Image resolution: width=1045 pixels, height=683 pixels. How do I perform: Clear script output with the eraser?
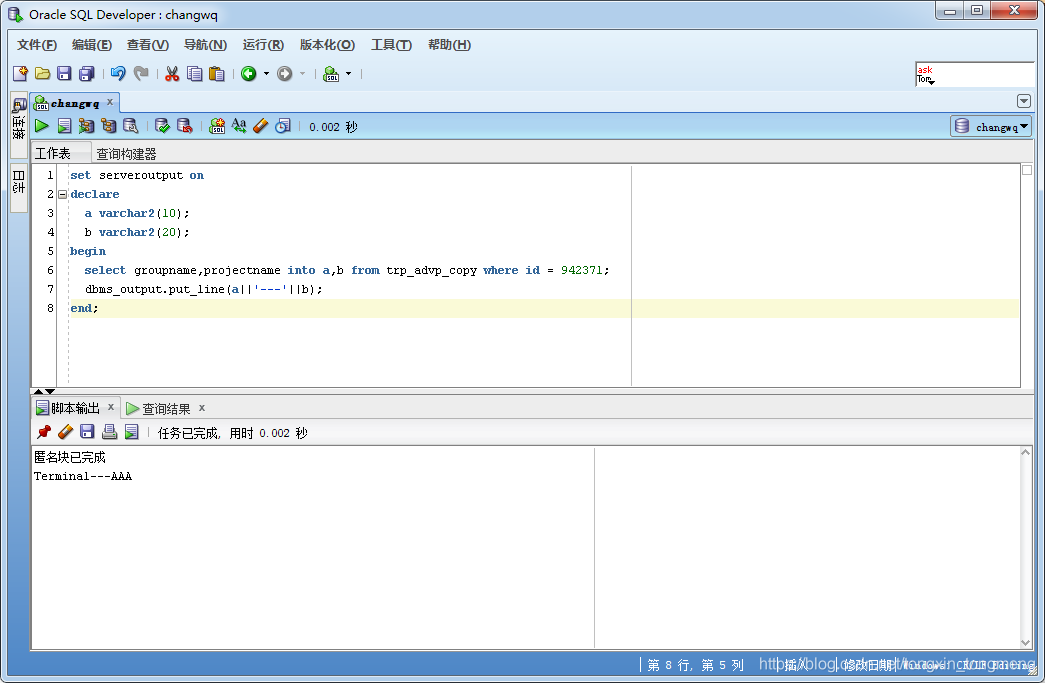click(x=65, y=432)
